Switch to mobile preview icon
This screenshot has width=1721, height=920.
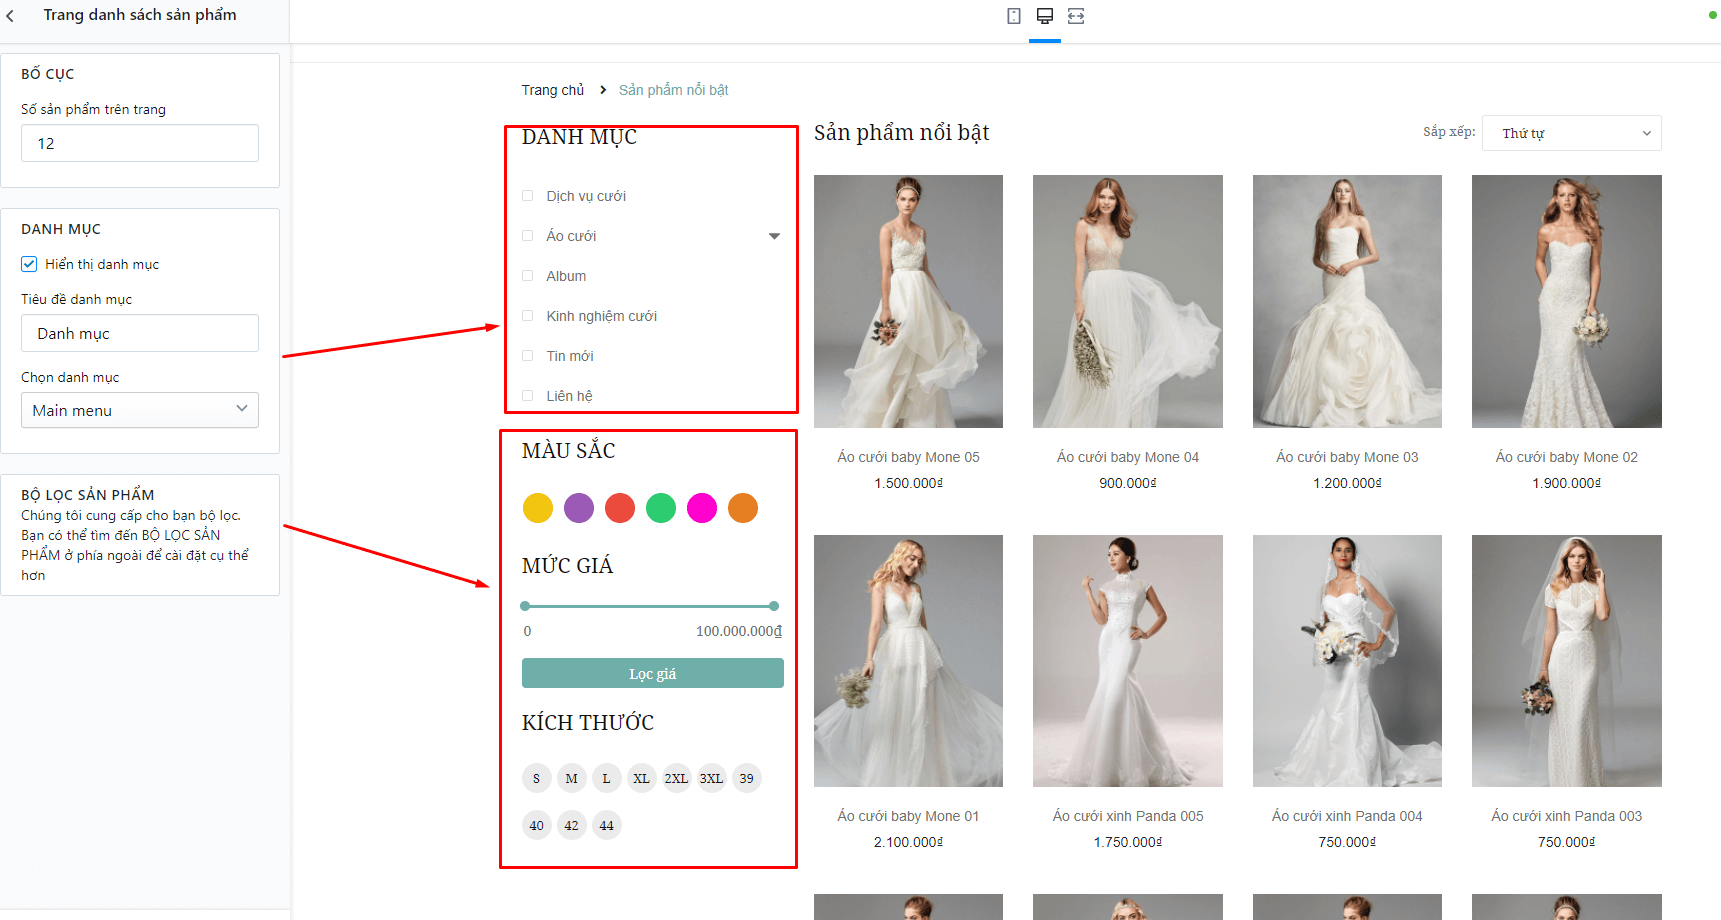pyautogui.click(x=1014, y=16)
